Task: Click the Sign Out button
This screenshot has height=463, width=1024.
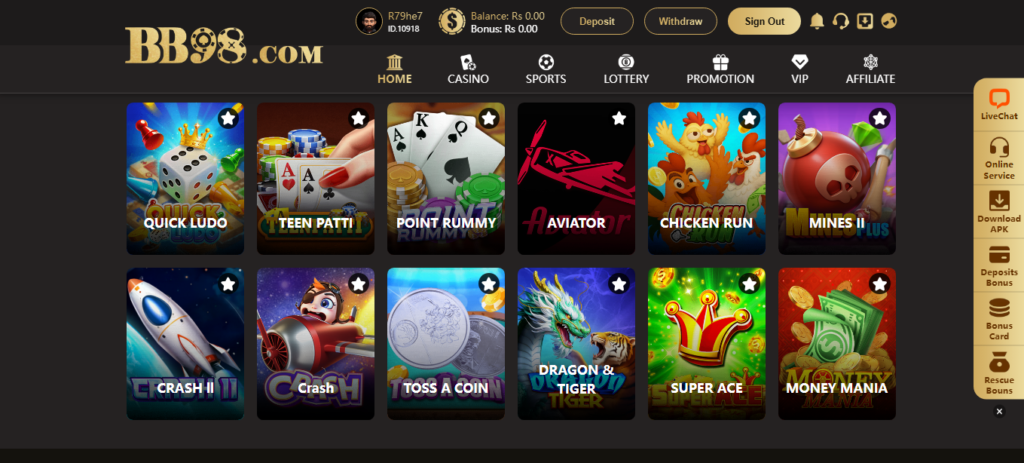Action: point(764,21)
